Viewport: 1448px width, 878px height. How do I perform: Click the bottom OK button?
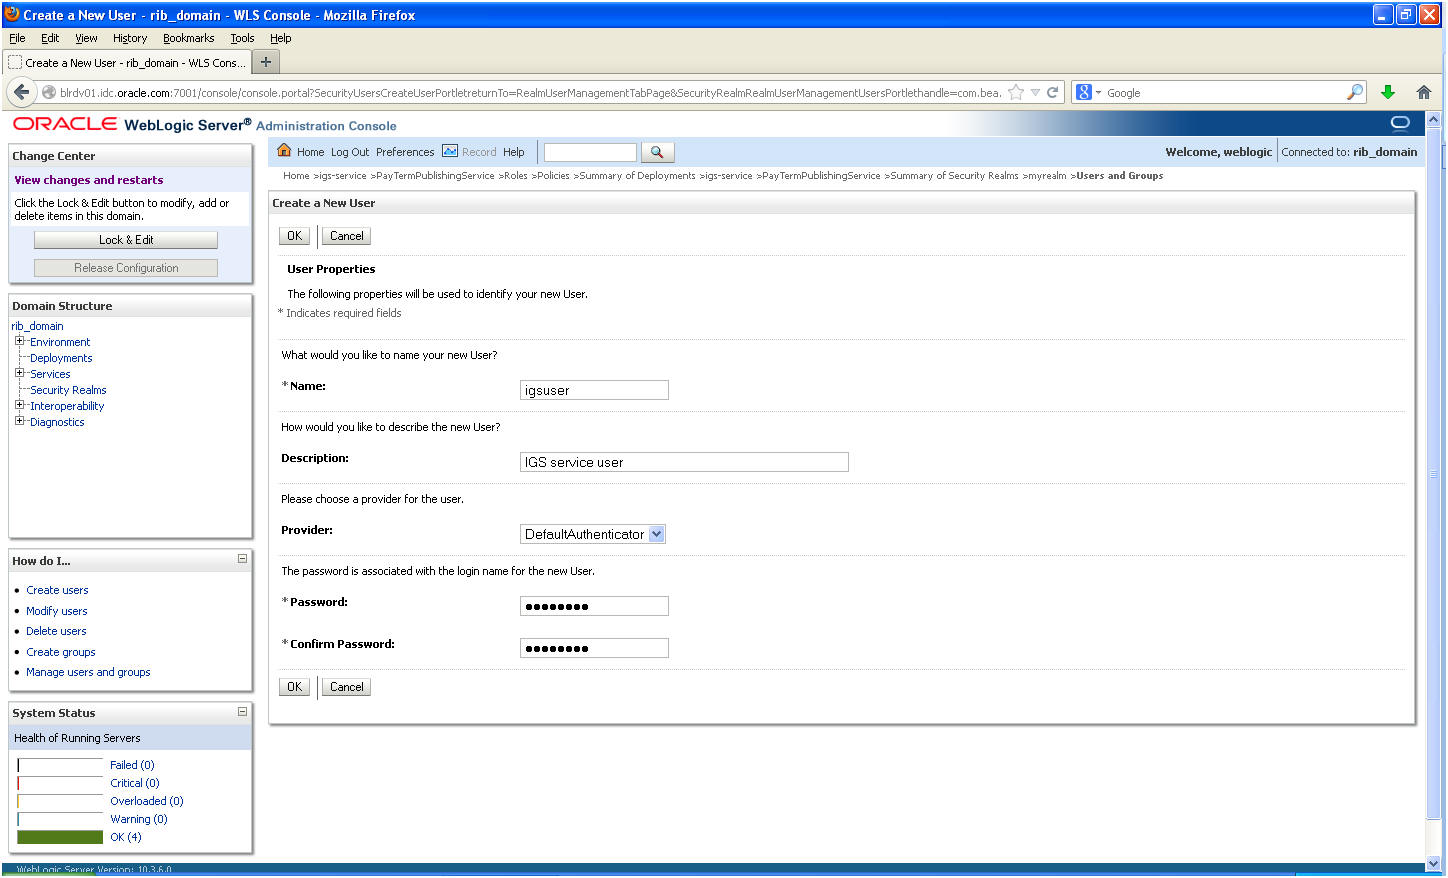pyautogui.click(x=294, y=687)
